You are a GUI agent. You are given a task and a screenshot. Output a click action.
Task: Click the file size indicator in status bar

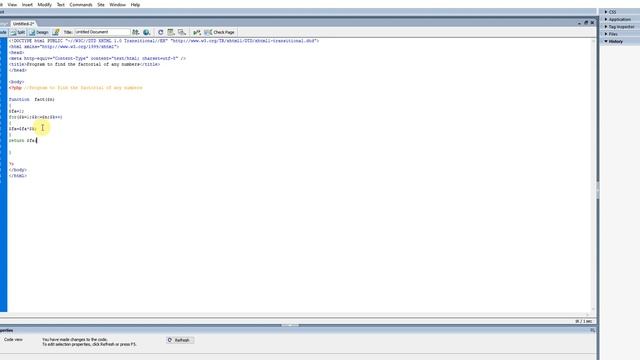pos(583,322)
